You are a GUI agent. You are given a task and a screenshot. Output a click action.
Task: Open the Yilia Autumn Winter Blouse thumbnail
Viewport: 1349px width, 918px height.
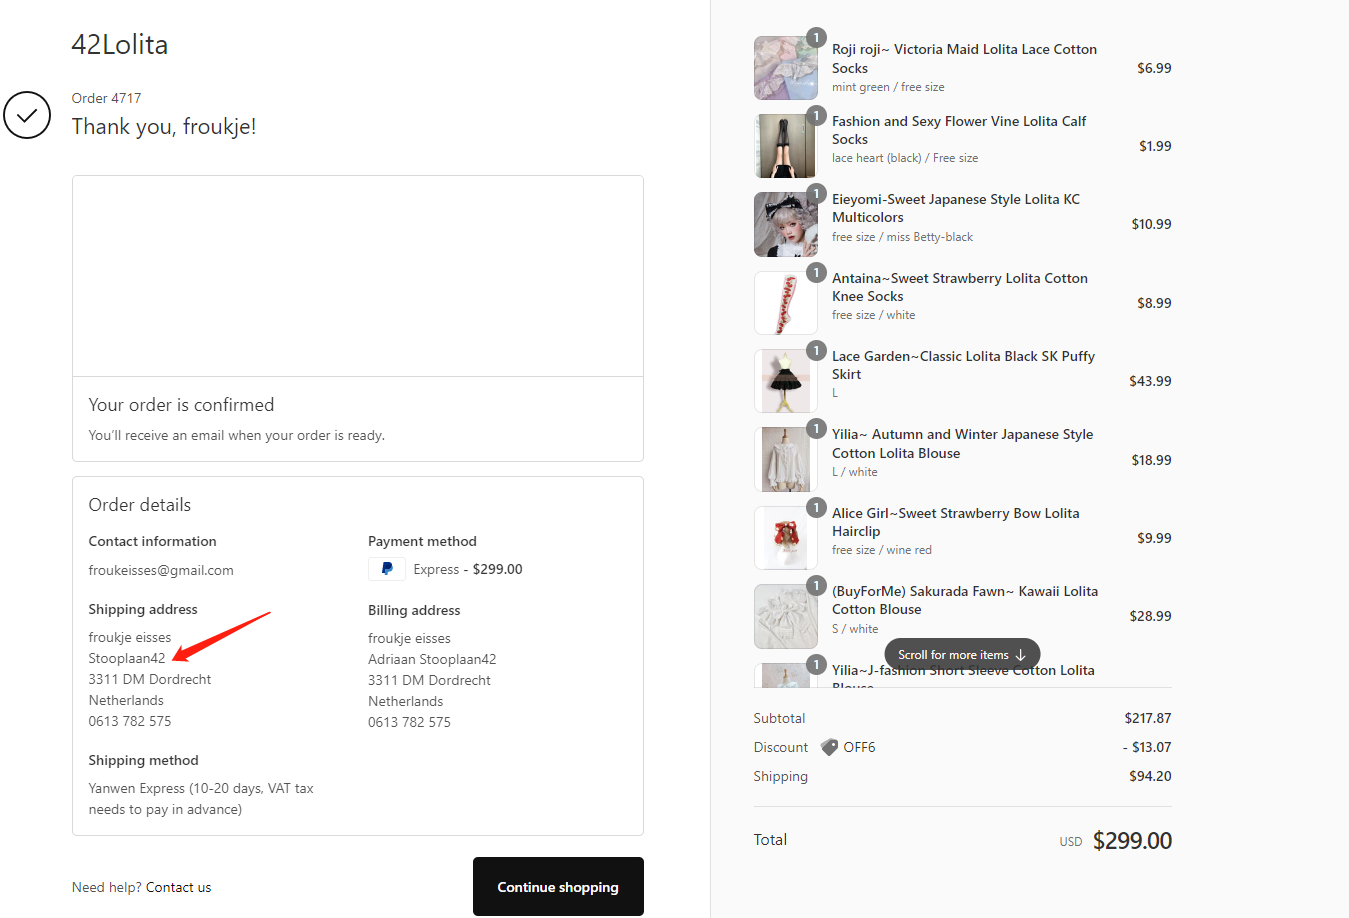click(x=786, y=459)
